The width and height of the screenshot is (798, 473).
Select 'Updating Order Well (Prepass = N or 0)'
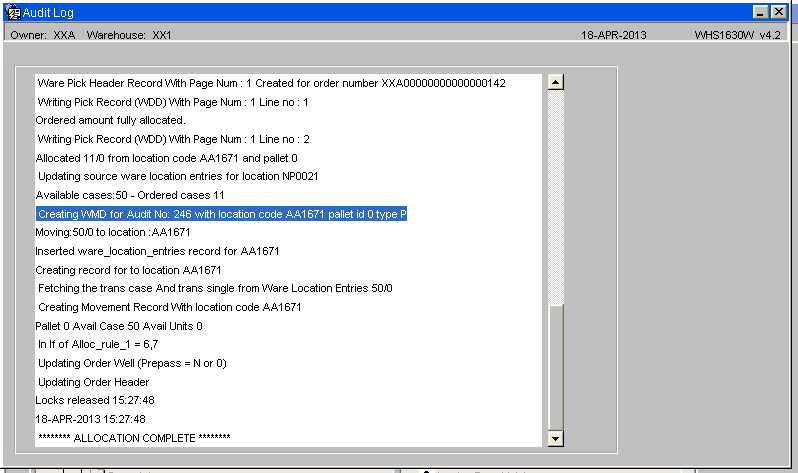132,364
